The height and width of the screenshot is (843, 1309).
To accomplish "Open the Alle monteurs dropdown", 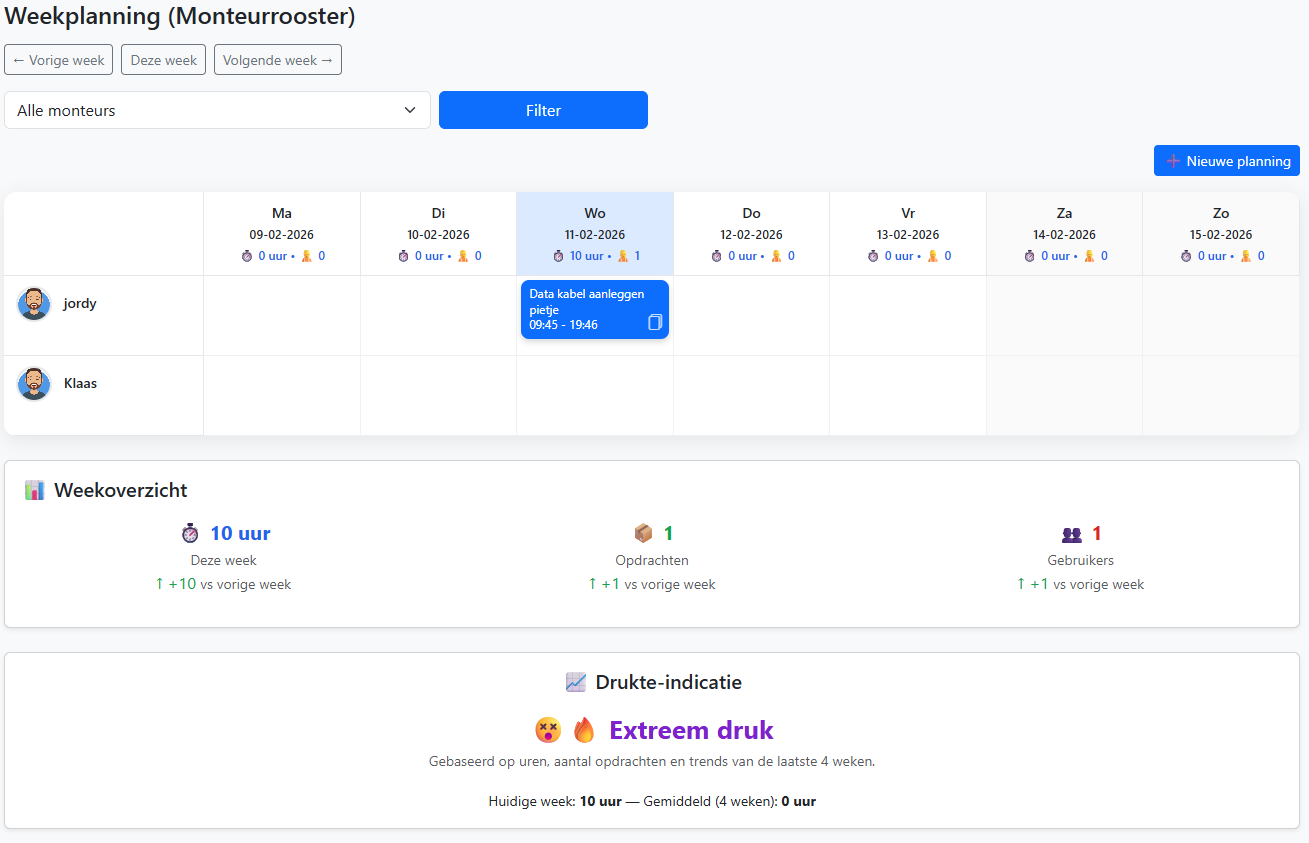I will tap(217, 110).
